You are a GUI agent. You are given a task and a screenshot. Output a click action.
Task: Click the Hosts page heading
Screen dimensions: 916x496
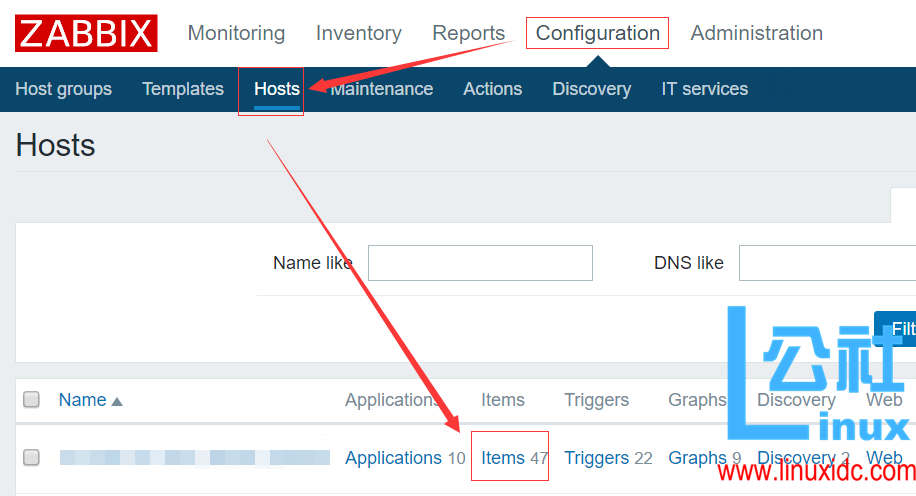(x=55, y=145)
